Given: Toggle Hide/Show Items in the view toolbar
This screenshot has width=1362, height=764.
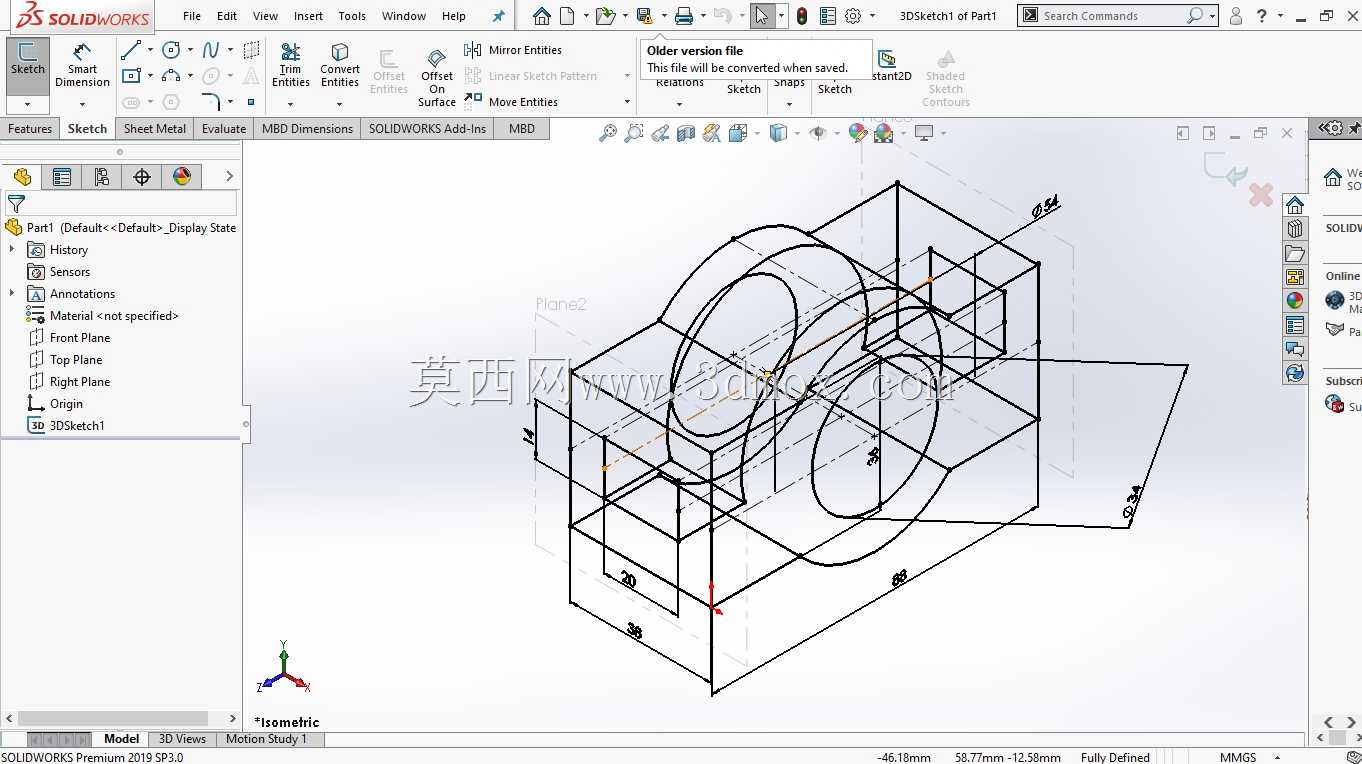Looking at the screenshot, I should 817,133.
